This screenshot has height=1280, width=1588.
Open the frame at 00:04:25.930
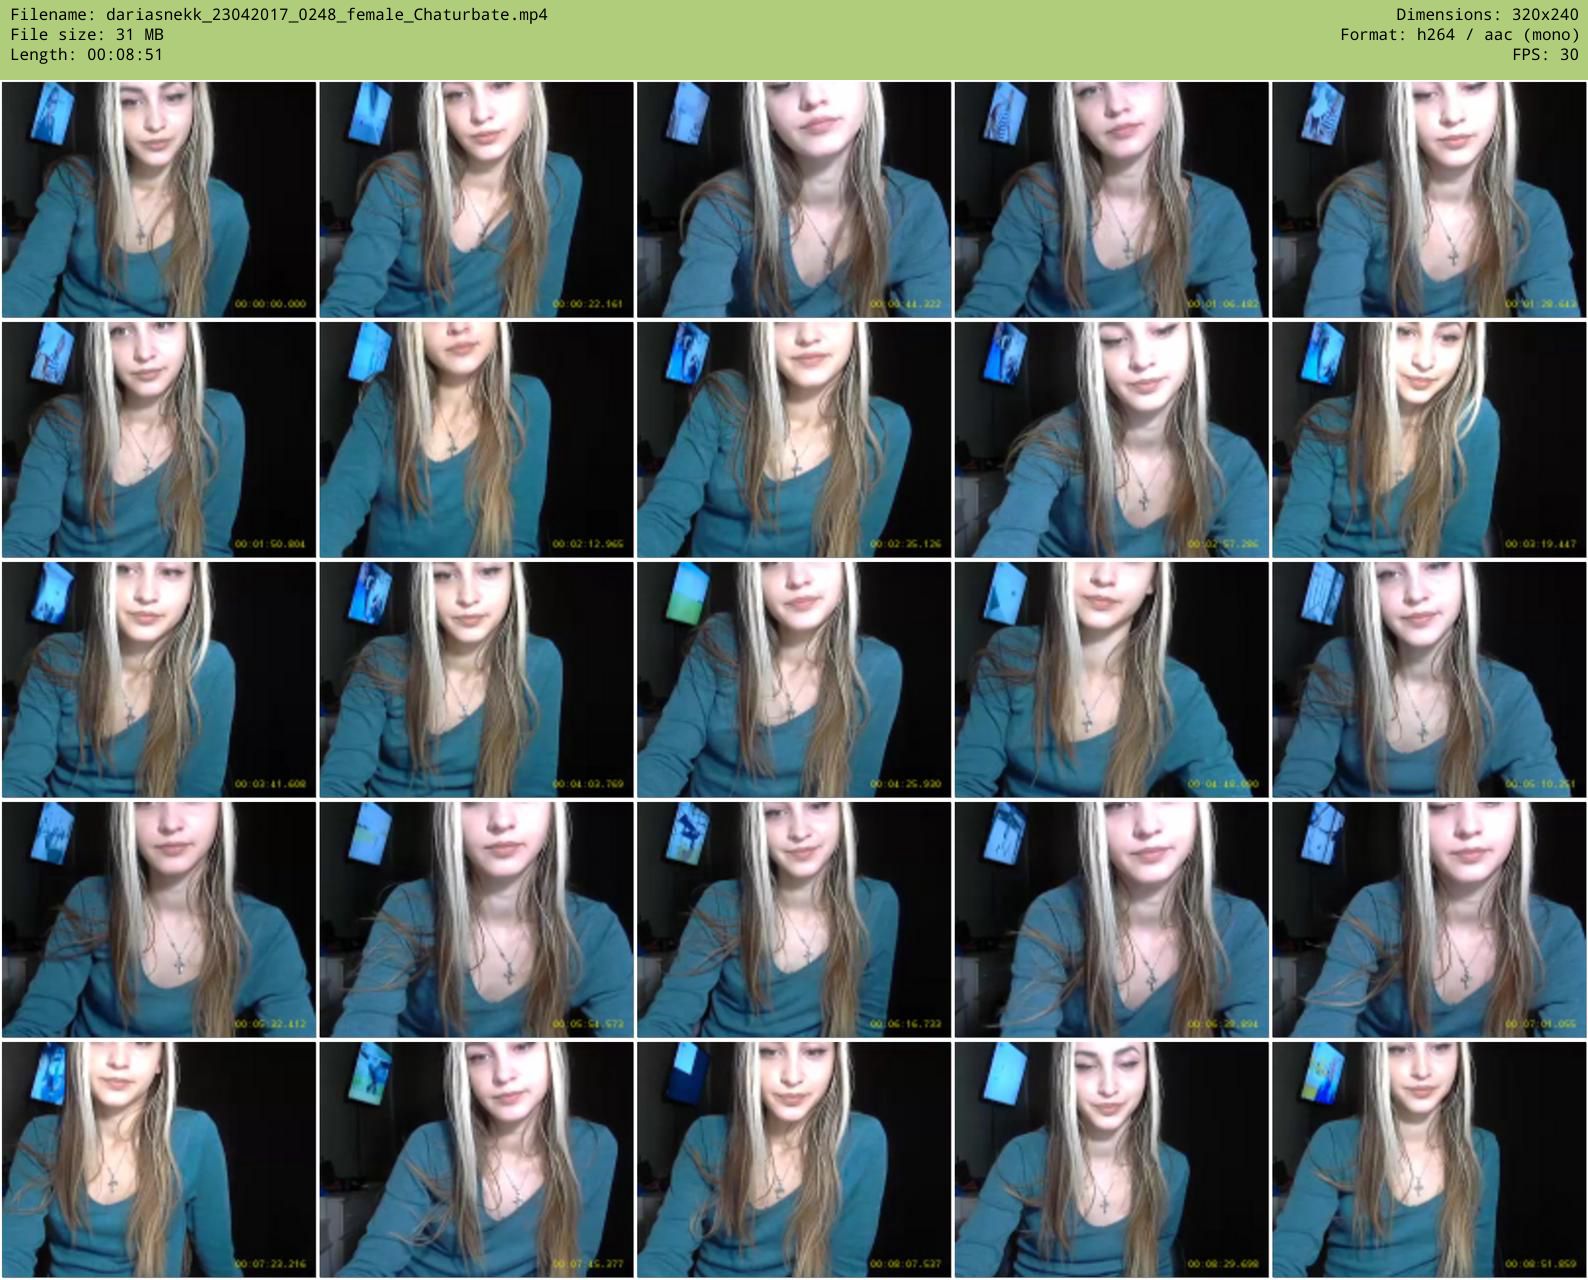(794, 680)
